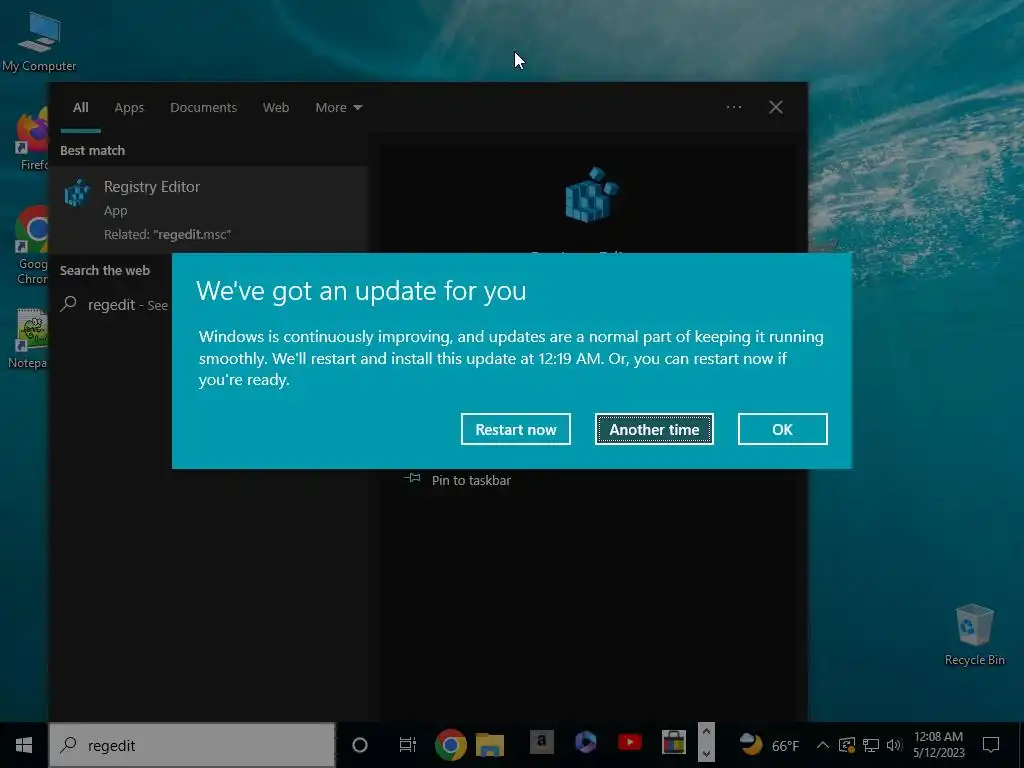Screen dimensions: 1024x768
Task: Open Task View from taskbar
Action: pos(408,745)
